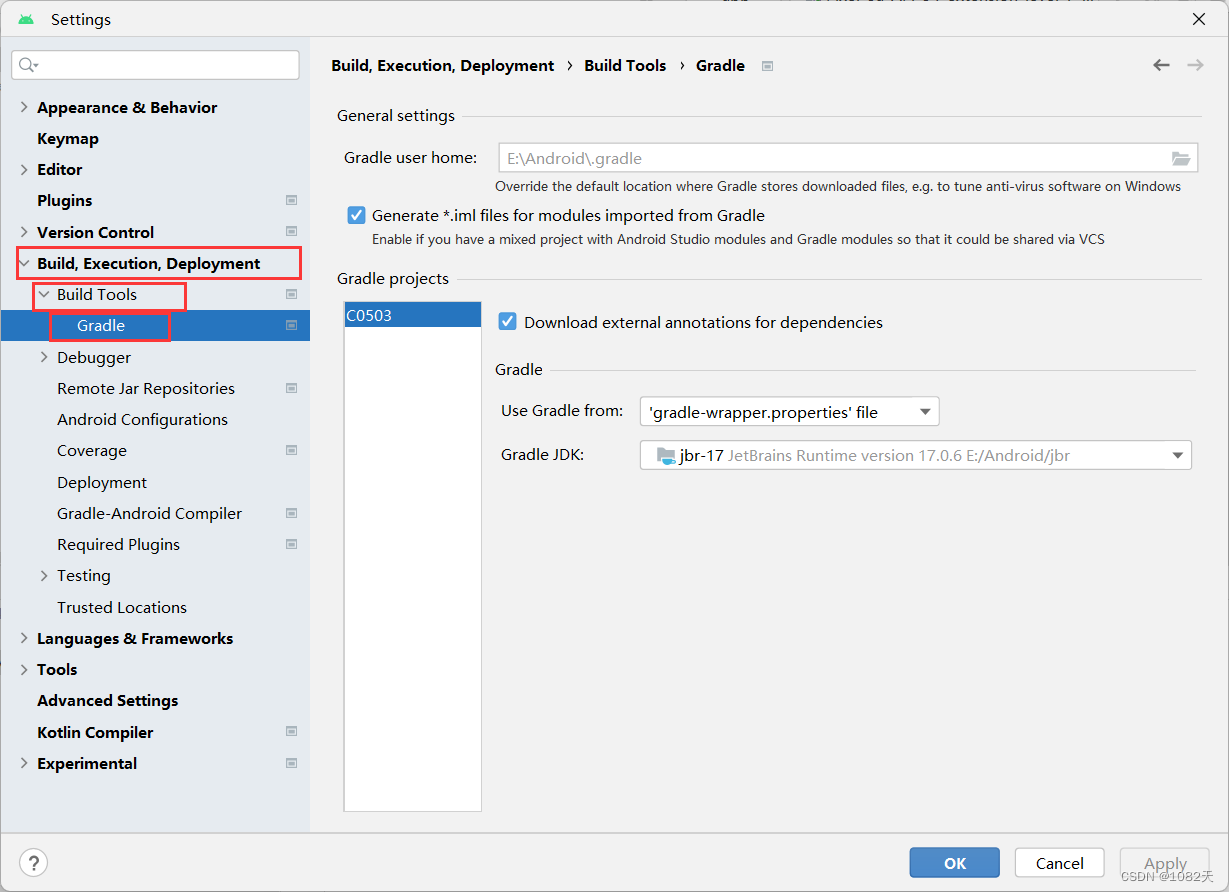Select Keymap in settings tree
Image resolution: width=1229 pixels, height=892 pixels.
click(67, 138)
